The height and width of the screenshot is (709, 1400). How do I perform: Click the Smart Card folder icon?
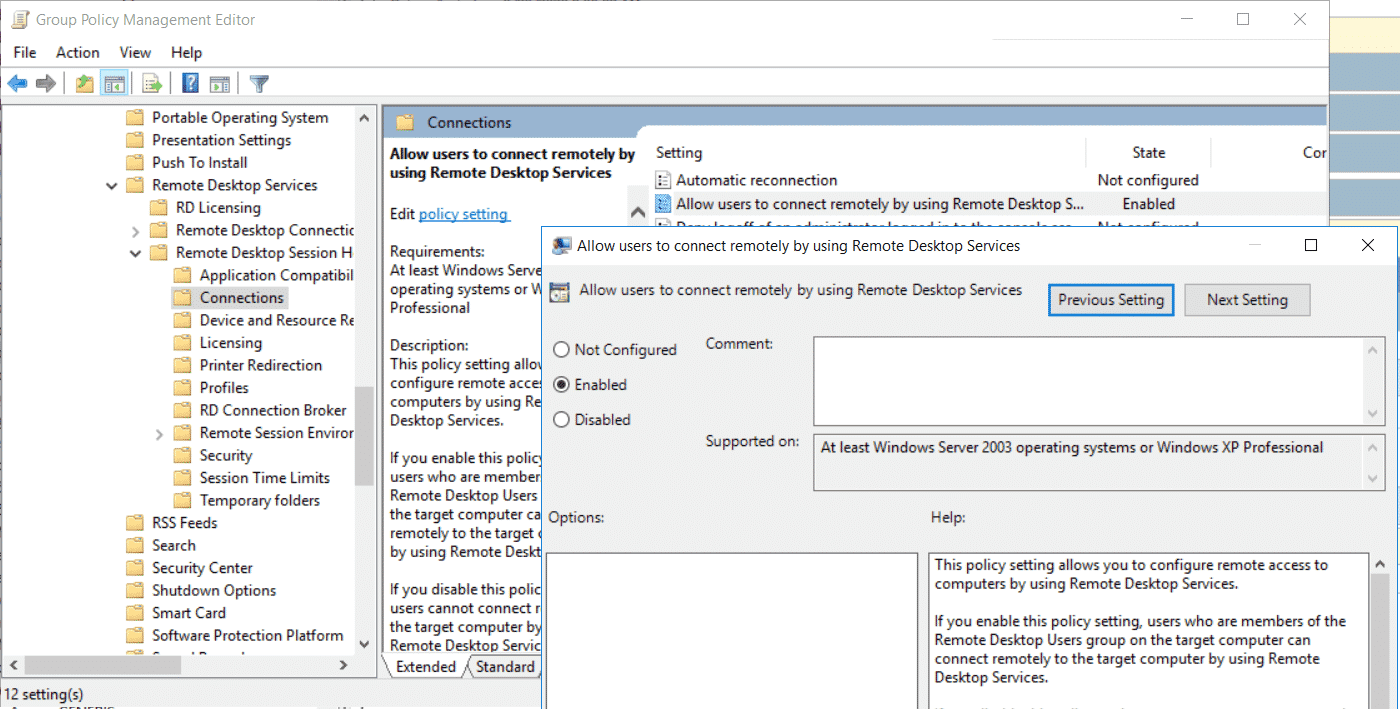[135, 613]
